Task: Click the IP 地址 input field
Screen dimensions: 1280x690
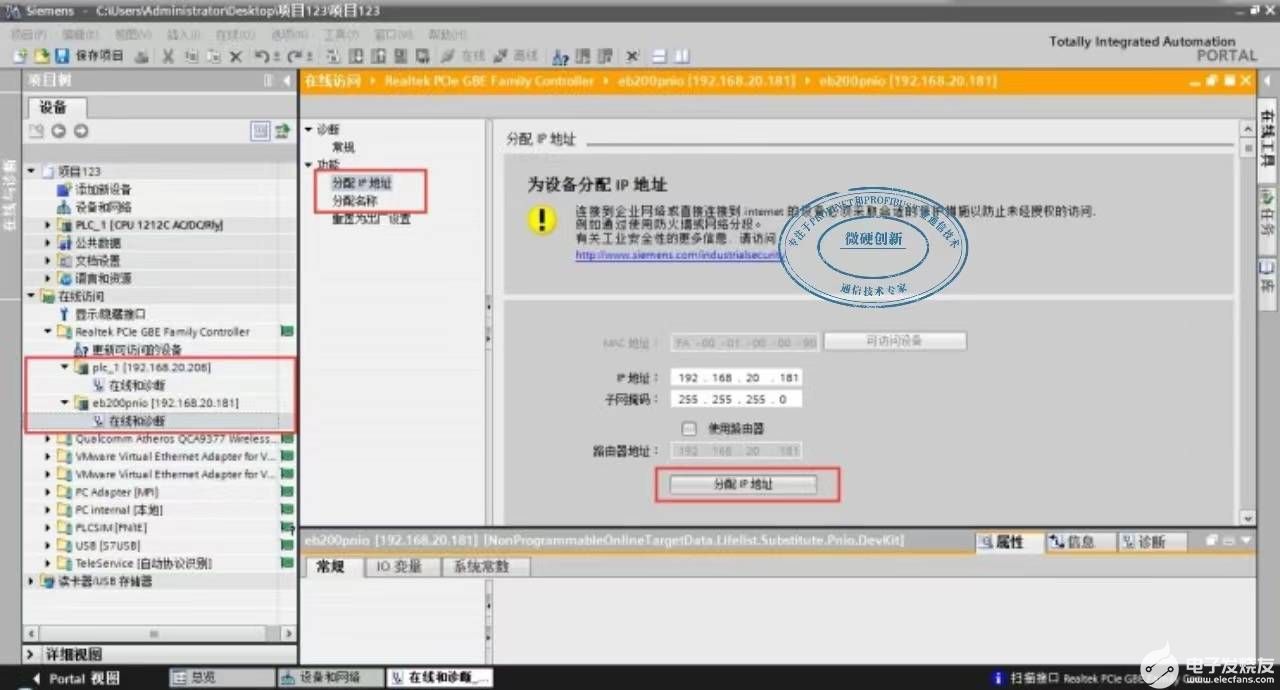Action: point(735,378)
